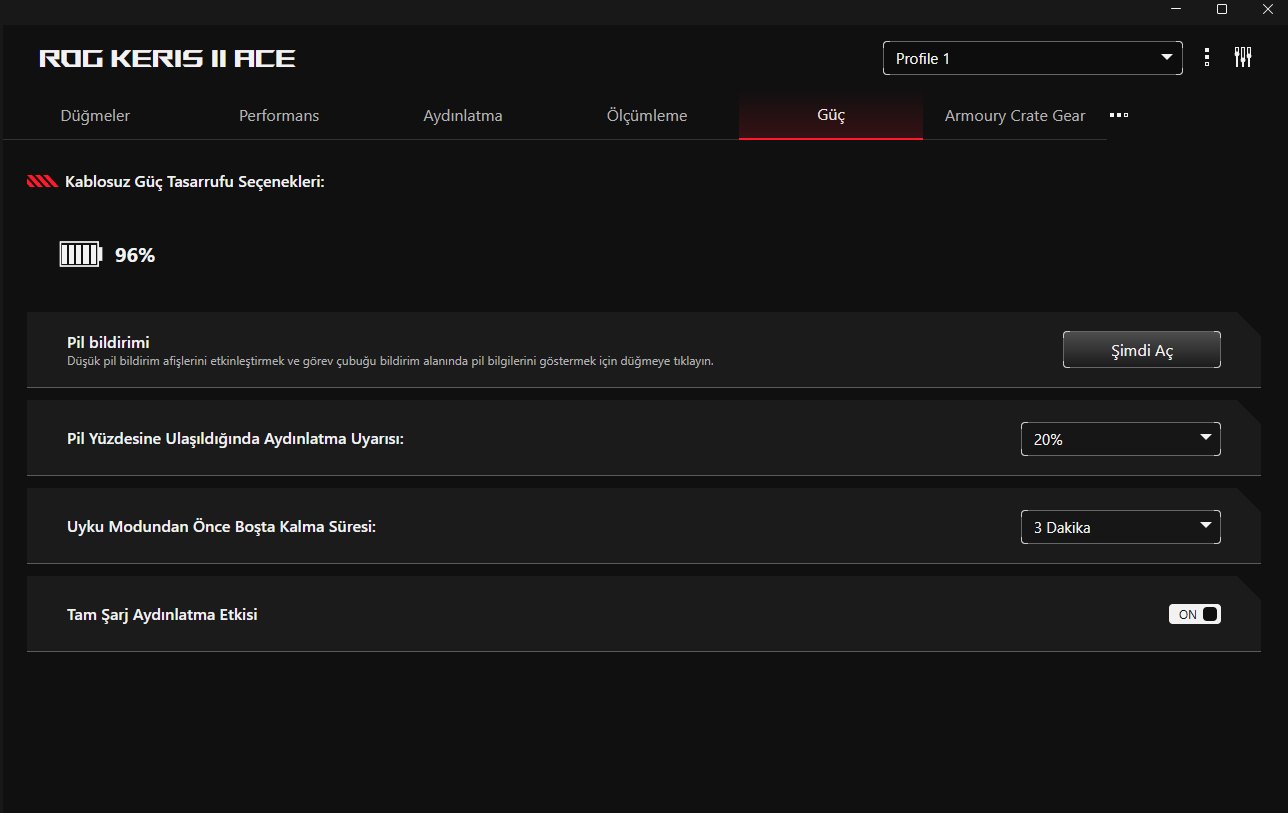1288x813 pixels.
Task: Click the Pil Yüzdesine Ulaşıldığında Aydınlatma Uyarısı label
Action: point(235,439)
